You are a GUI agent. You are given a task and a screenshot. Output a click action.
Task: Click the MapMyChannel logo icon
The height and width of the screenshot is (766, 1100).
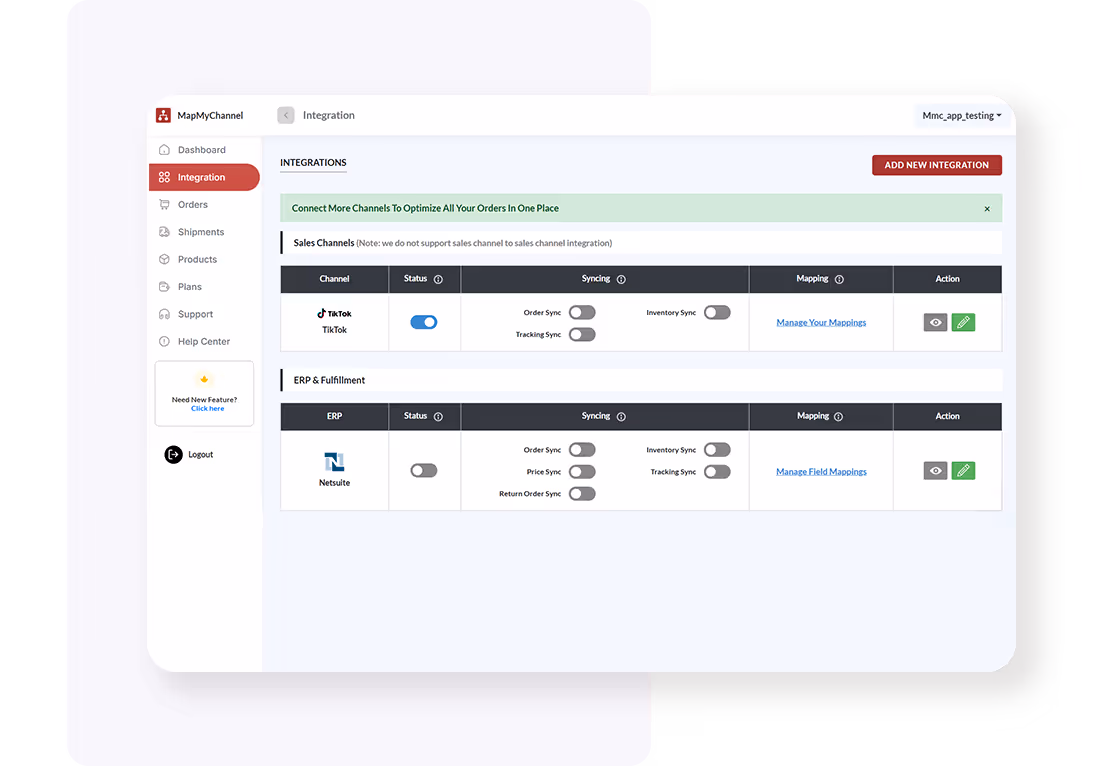click(x=163, y=115)
